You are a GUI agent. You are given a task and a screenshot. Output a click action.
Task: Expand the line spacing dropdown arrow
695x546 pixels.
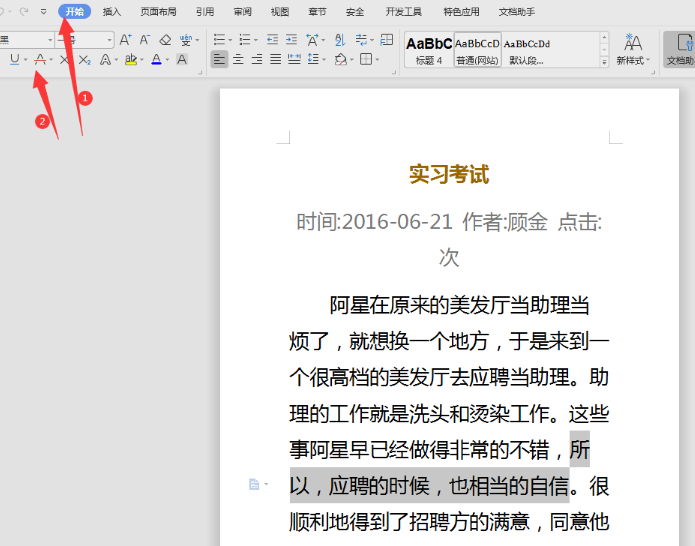pyautogui.click(x=324, y=59)
